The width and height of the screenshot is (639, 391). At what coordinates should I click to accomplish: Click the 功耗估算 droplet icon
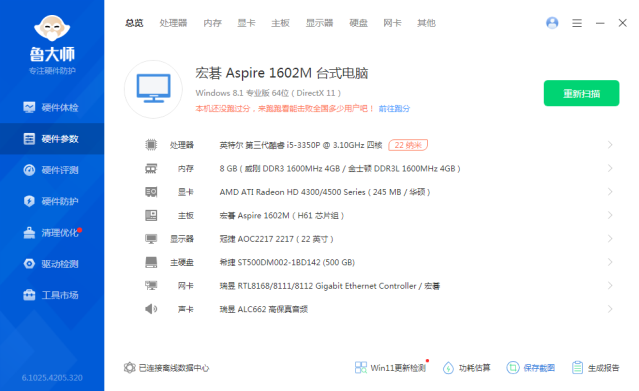pyautogui.click(x=448, y=368)
